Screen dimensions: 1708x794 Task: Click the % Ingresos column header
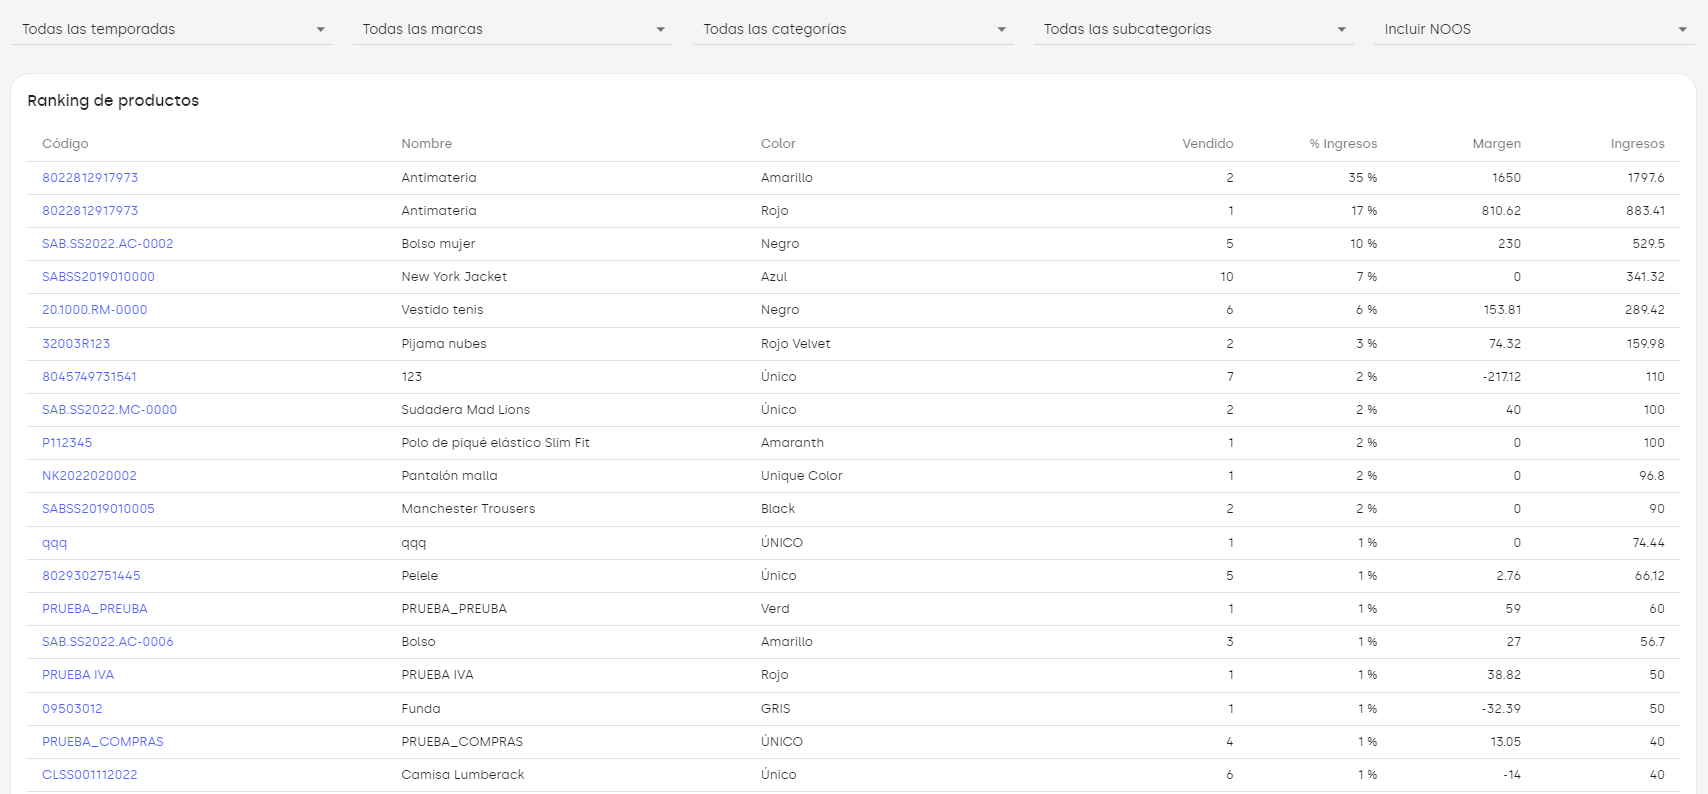(1343, 143)
